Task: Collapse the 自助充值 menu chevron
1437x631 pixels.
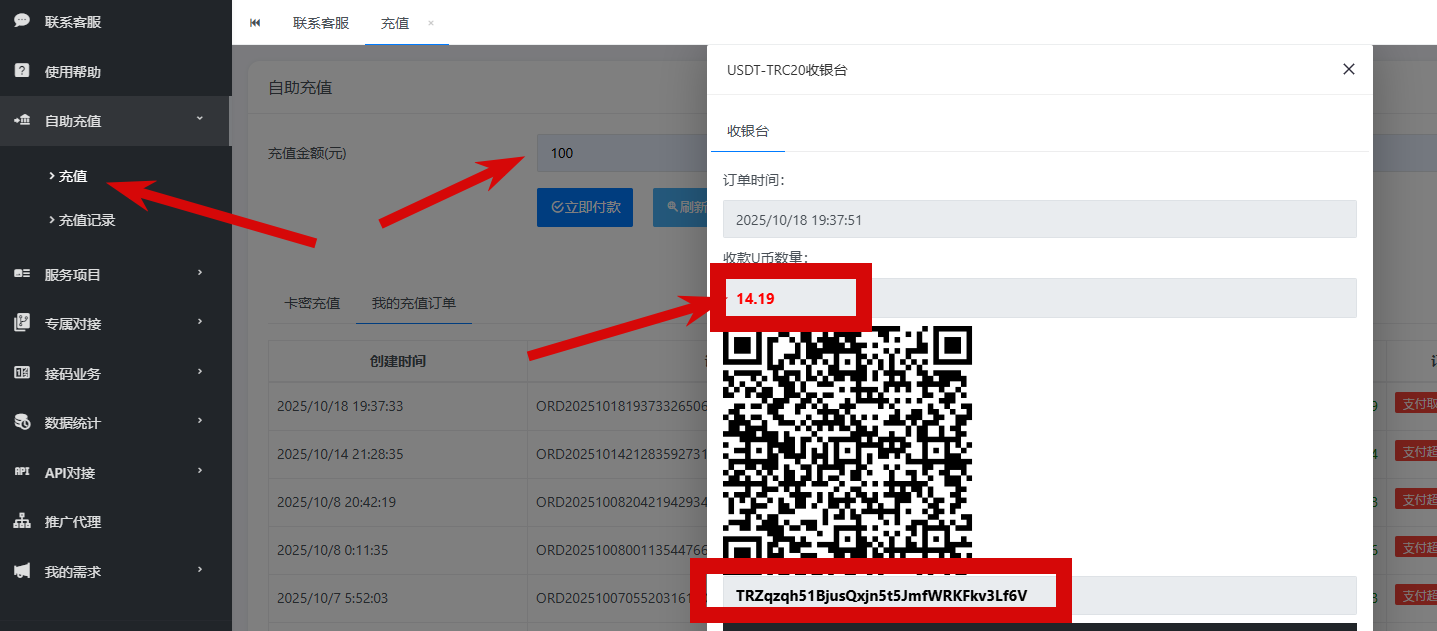Action: tap(199, 119)
